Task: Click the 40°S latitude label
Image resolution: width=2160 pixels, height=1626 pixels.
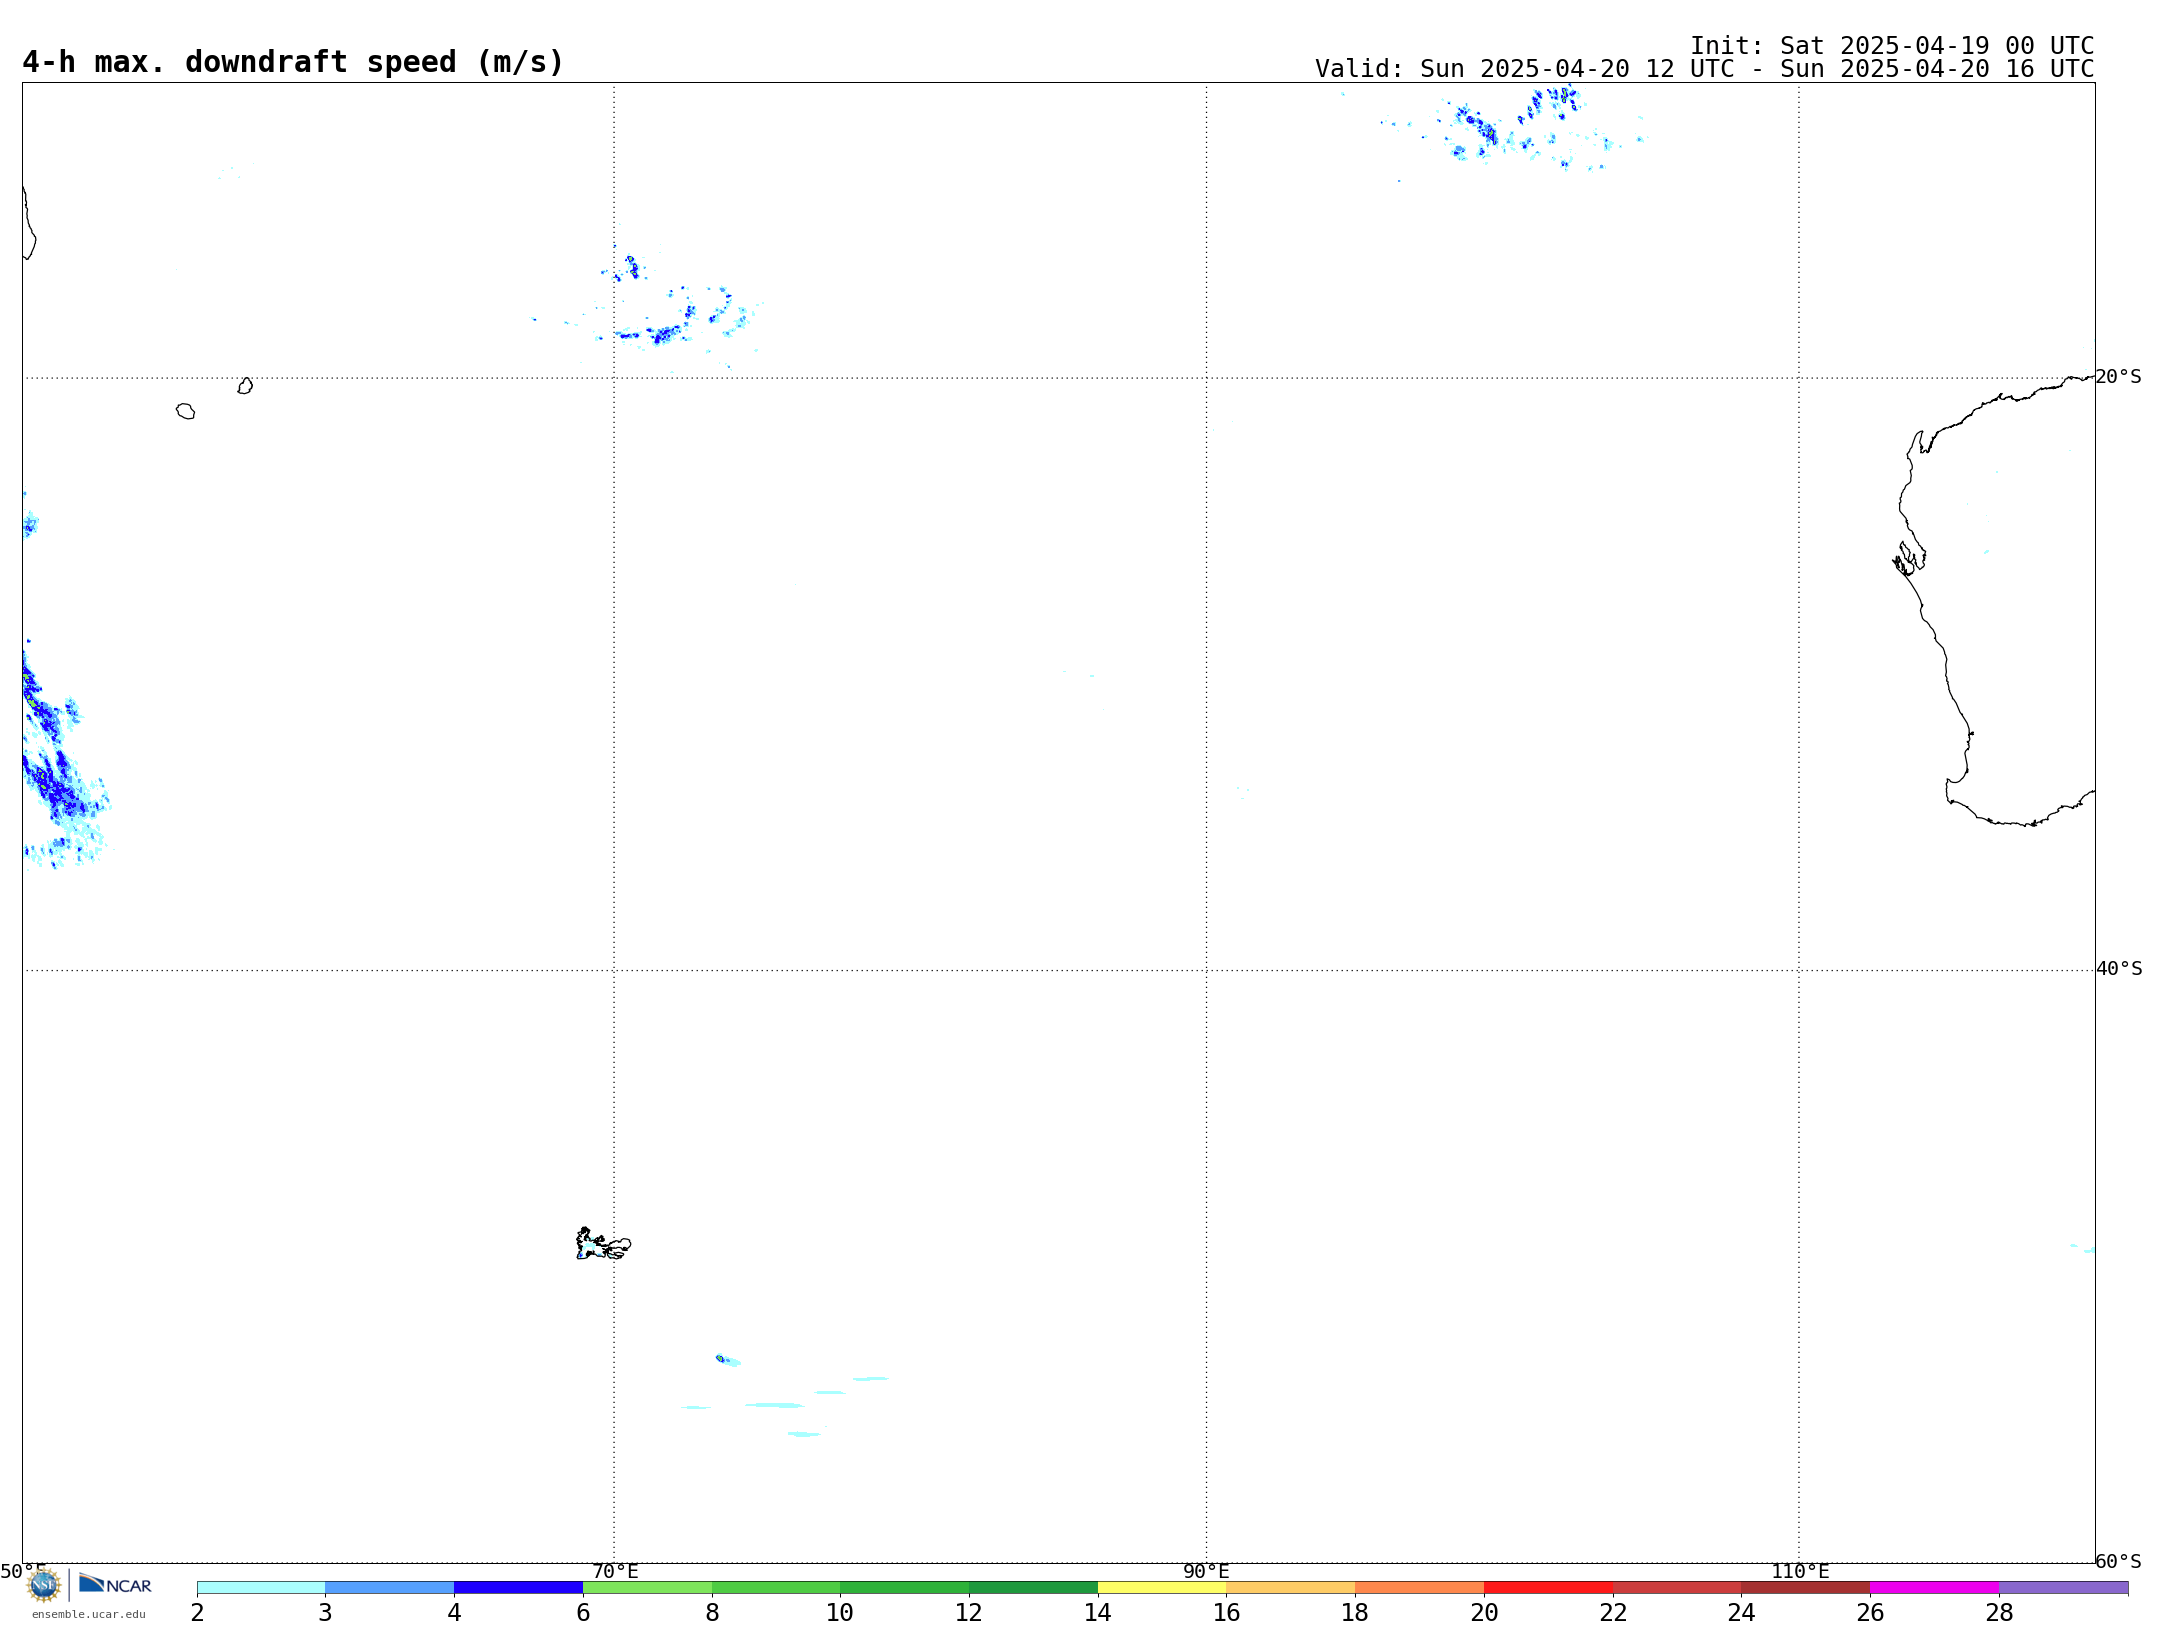Action: coord(2119,969)
